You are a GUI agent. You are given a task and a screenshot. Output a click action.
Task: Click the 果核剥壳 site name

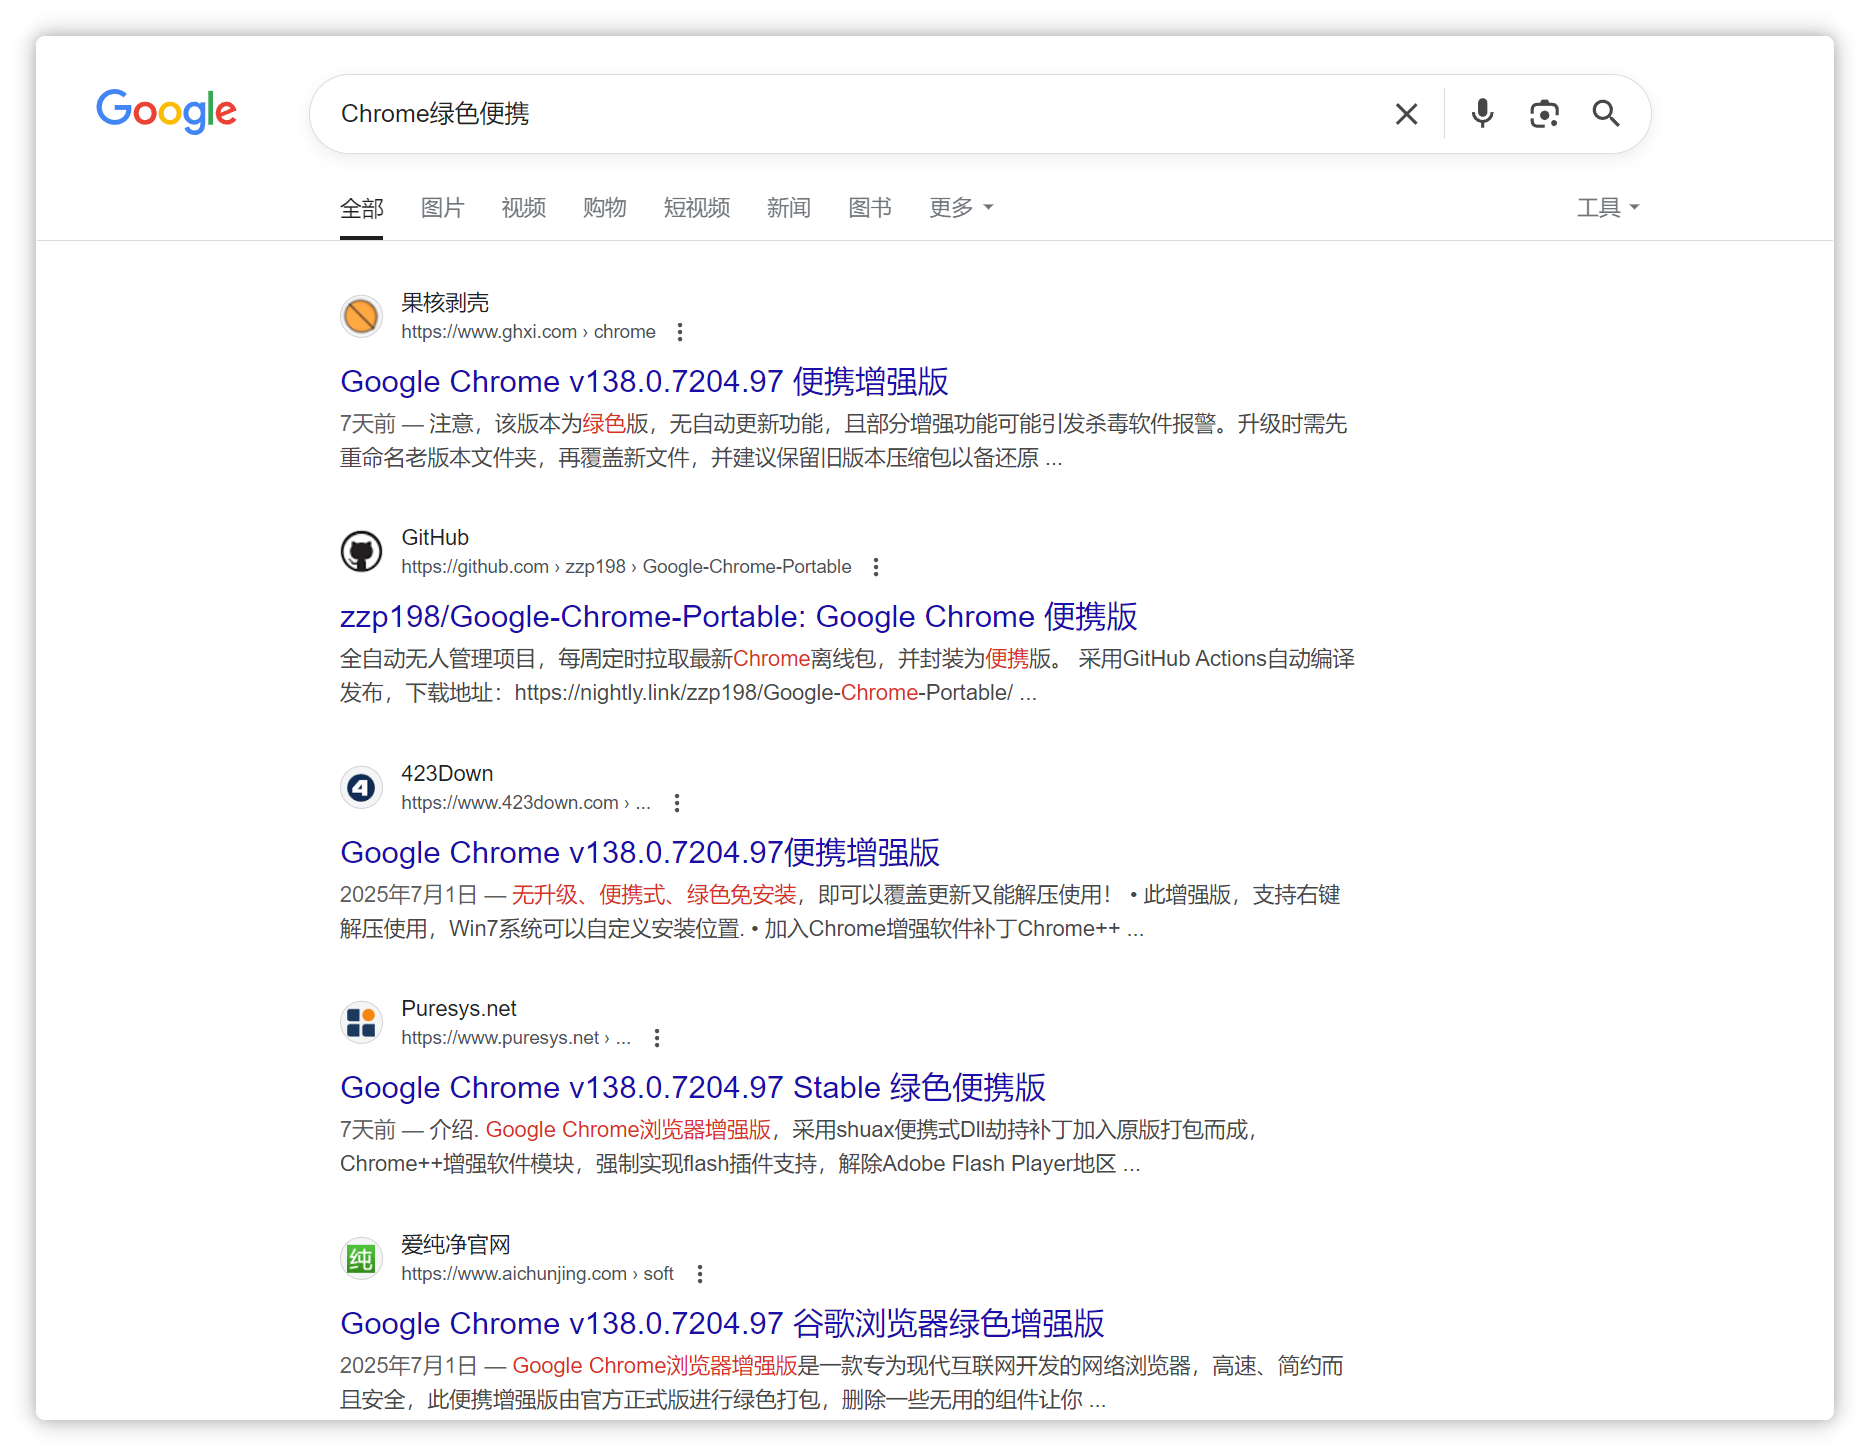point(445,303)
